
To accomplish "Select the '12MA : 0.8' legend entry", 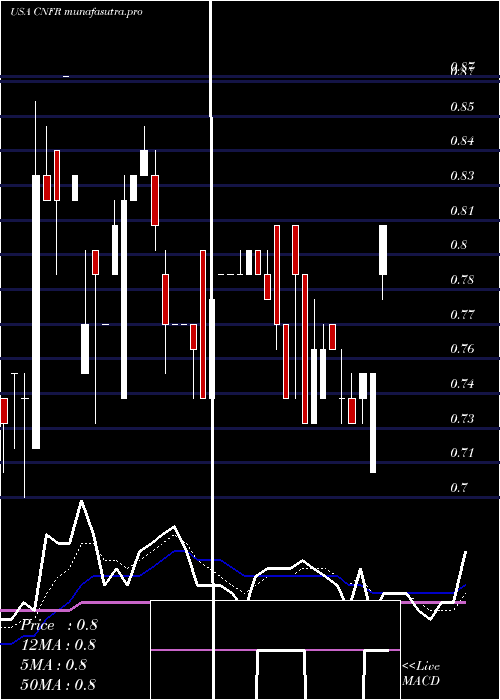I will (58, 645).
